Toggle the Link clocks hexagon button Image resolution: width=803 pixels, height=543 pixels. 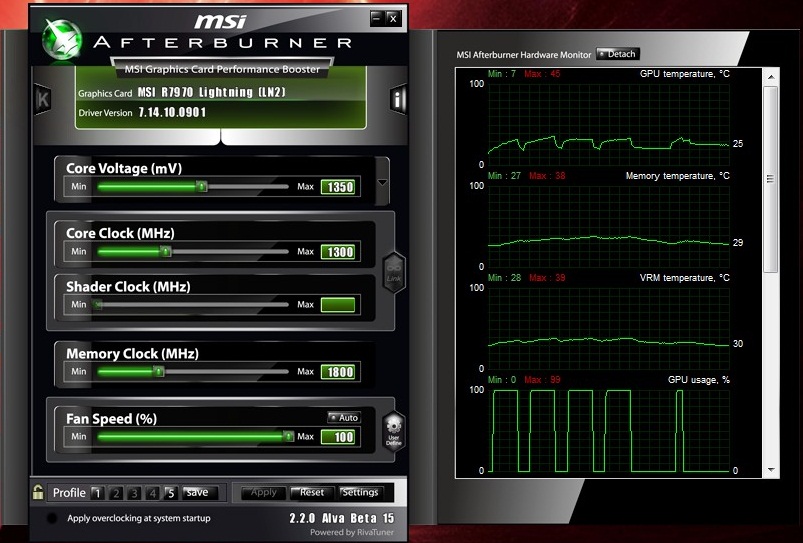[x=394, y=273]
